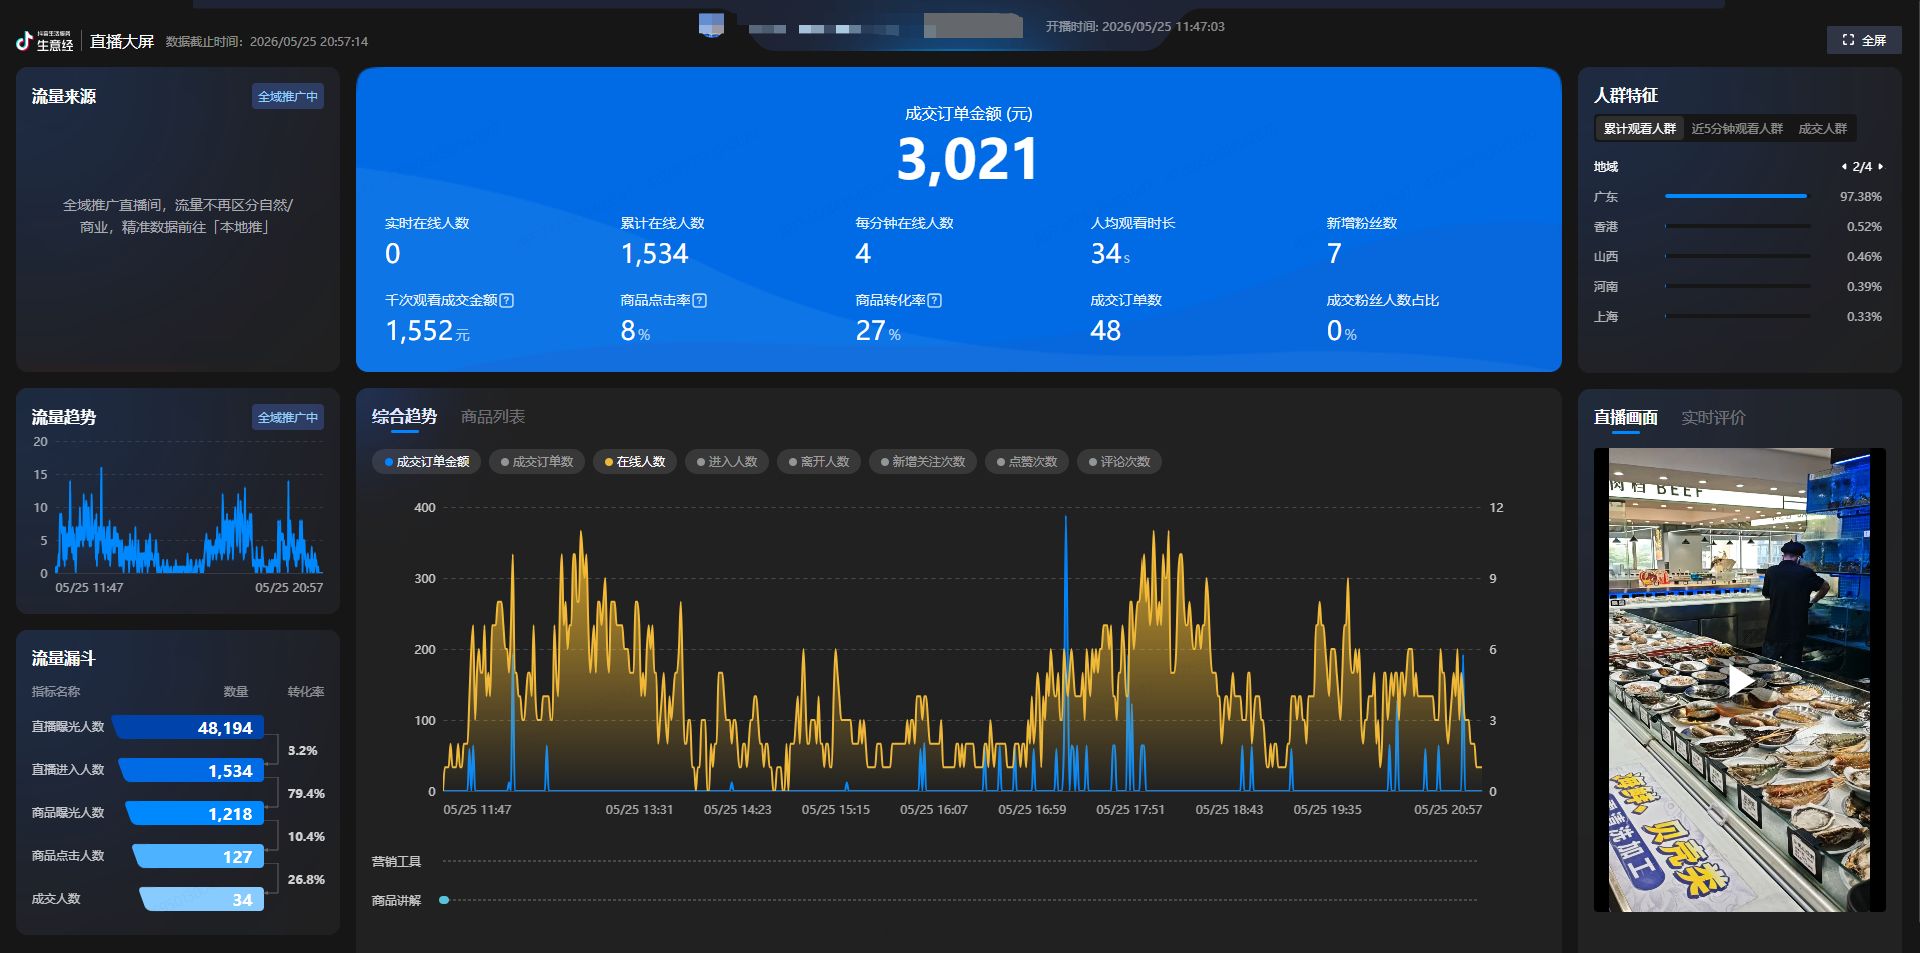Screen dimensions: 1920x953
Task: Play the live stream video preview
Action: pos(1740,681)
